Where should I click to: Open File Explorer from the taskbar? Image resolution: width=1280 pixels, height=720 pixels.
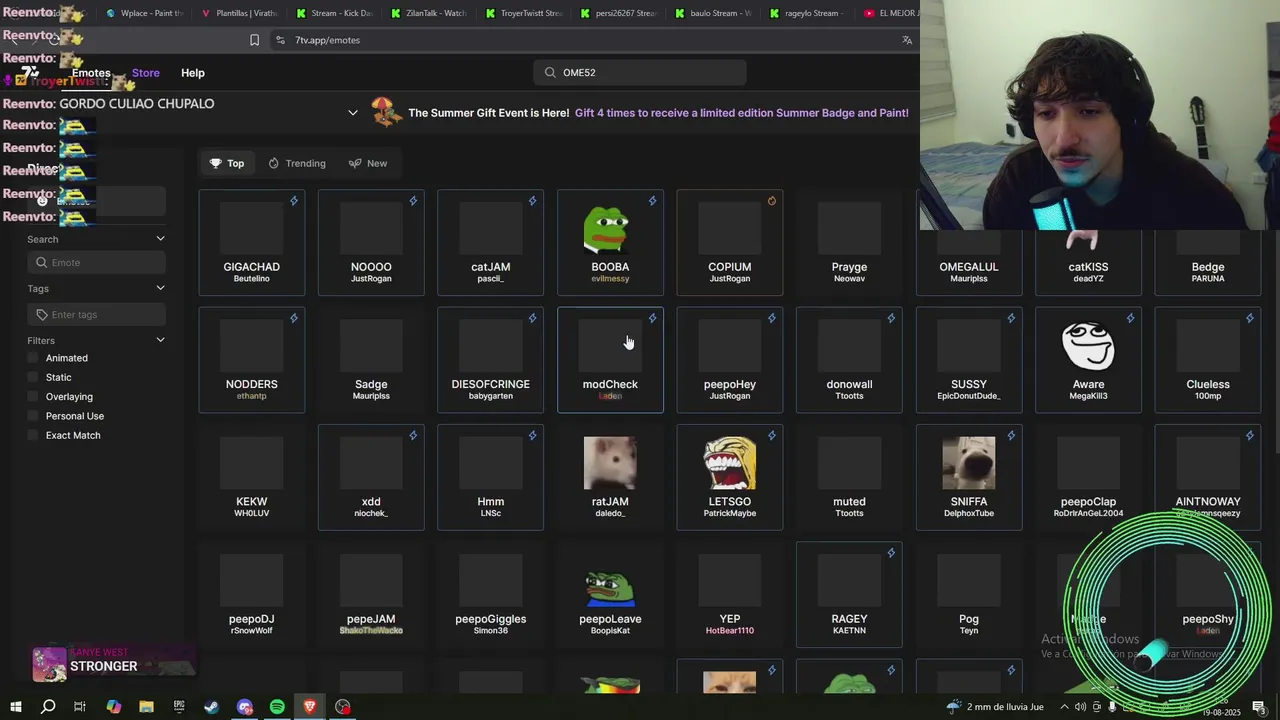point(146,707)
